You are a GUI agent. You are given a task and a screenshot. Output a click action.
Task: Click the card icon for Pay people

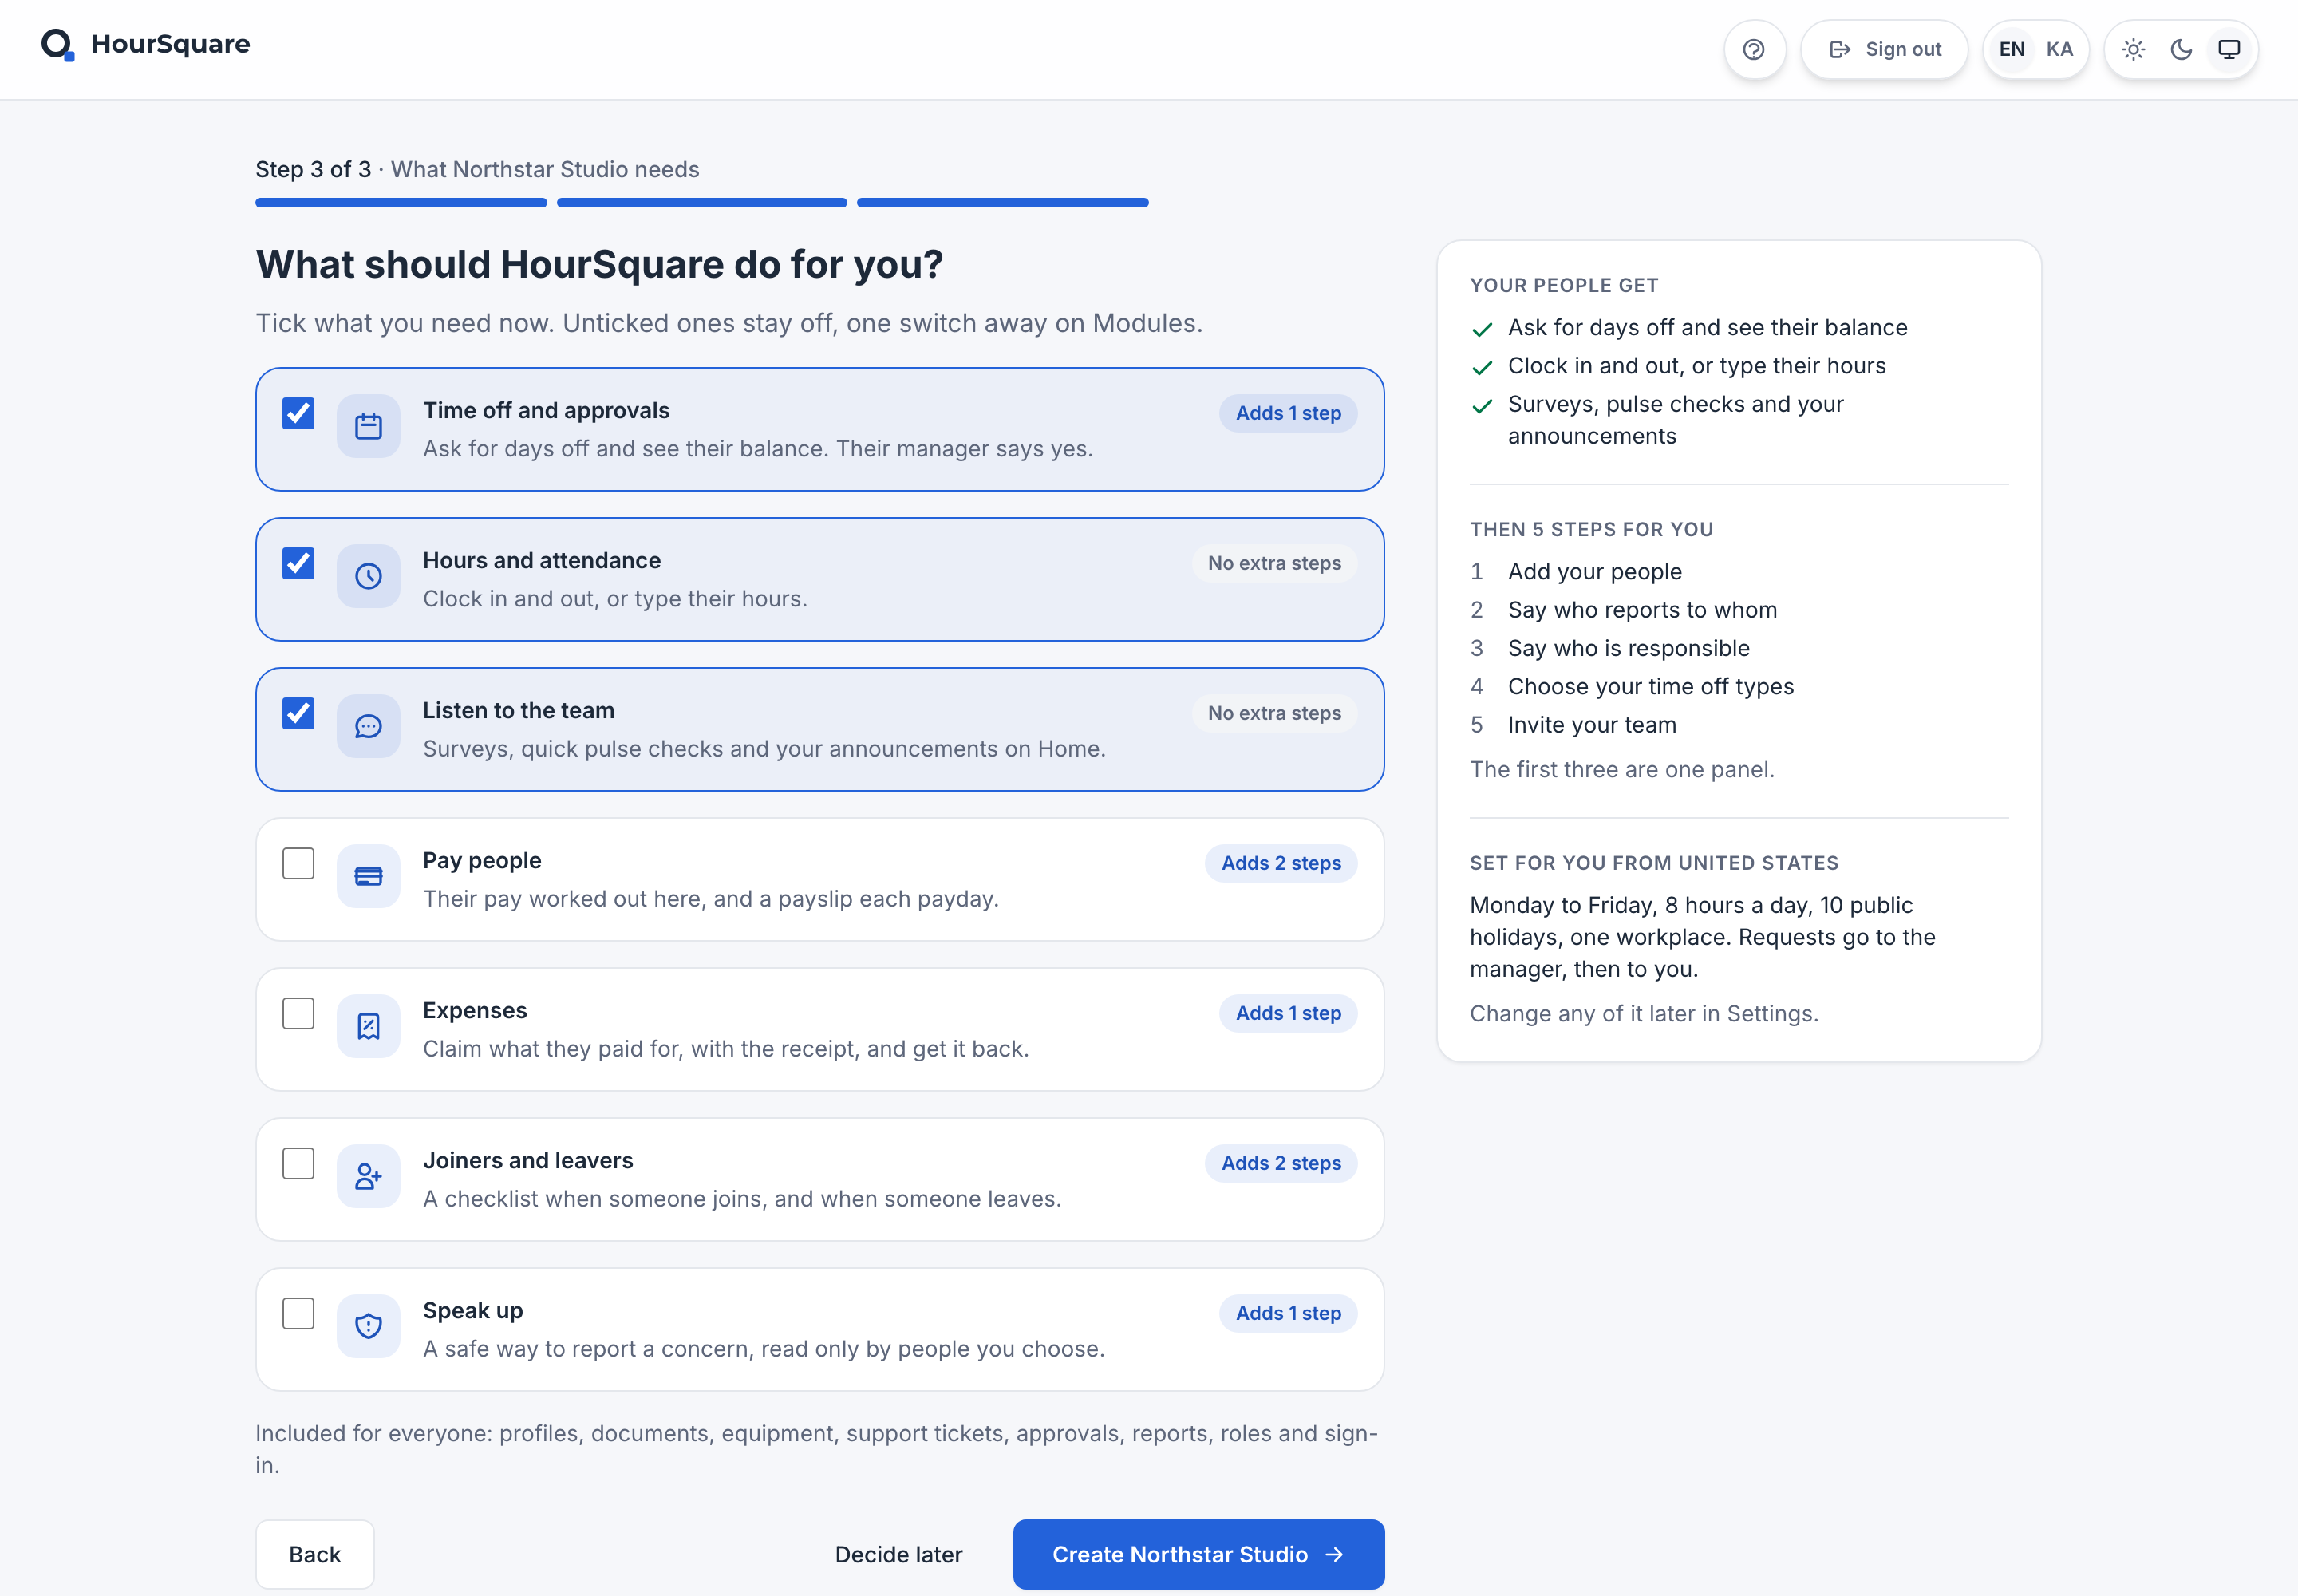click(368, 877)
